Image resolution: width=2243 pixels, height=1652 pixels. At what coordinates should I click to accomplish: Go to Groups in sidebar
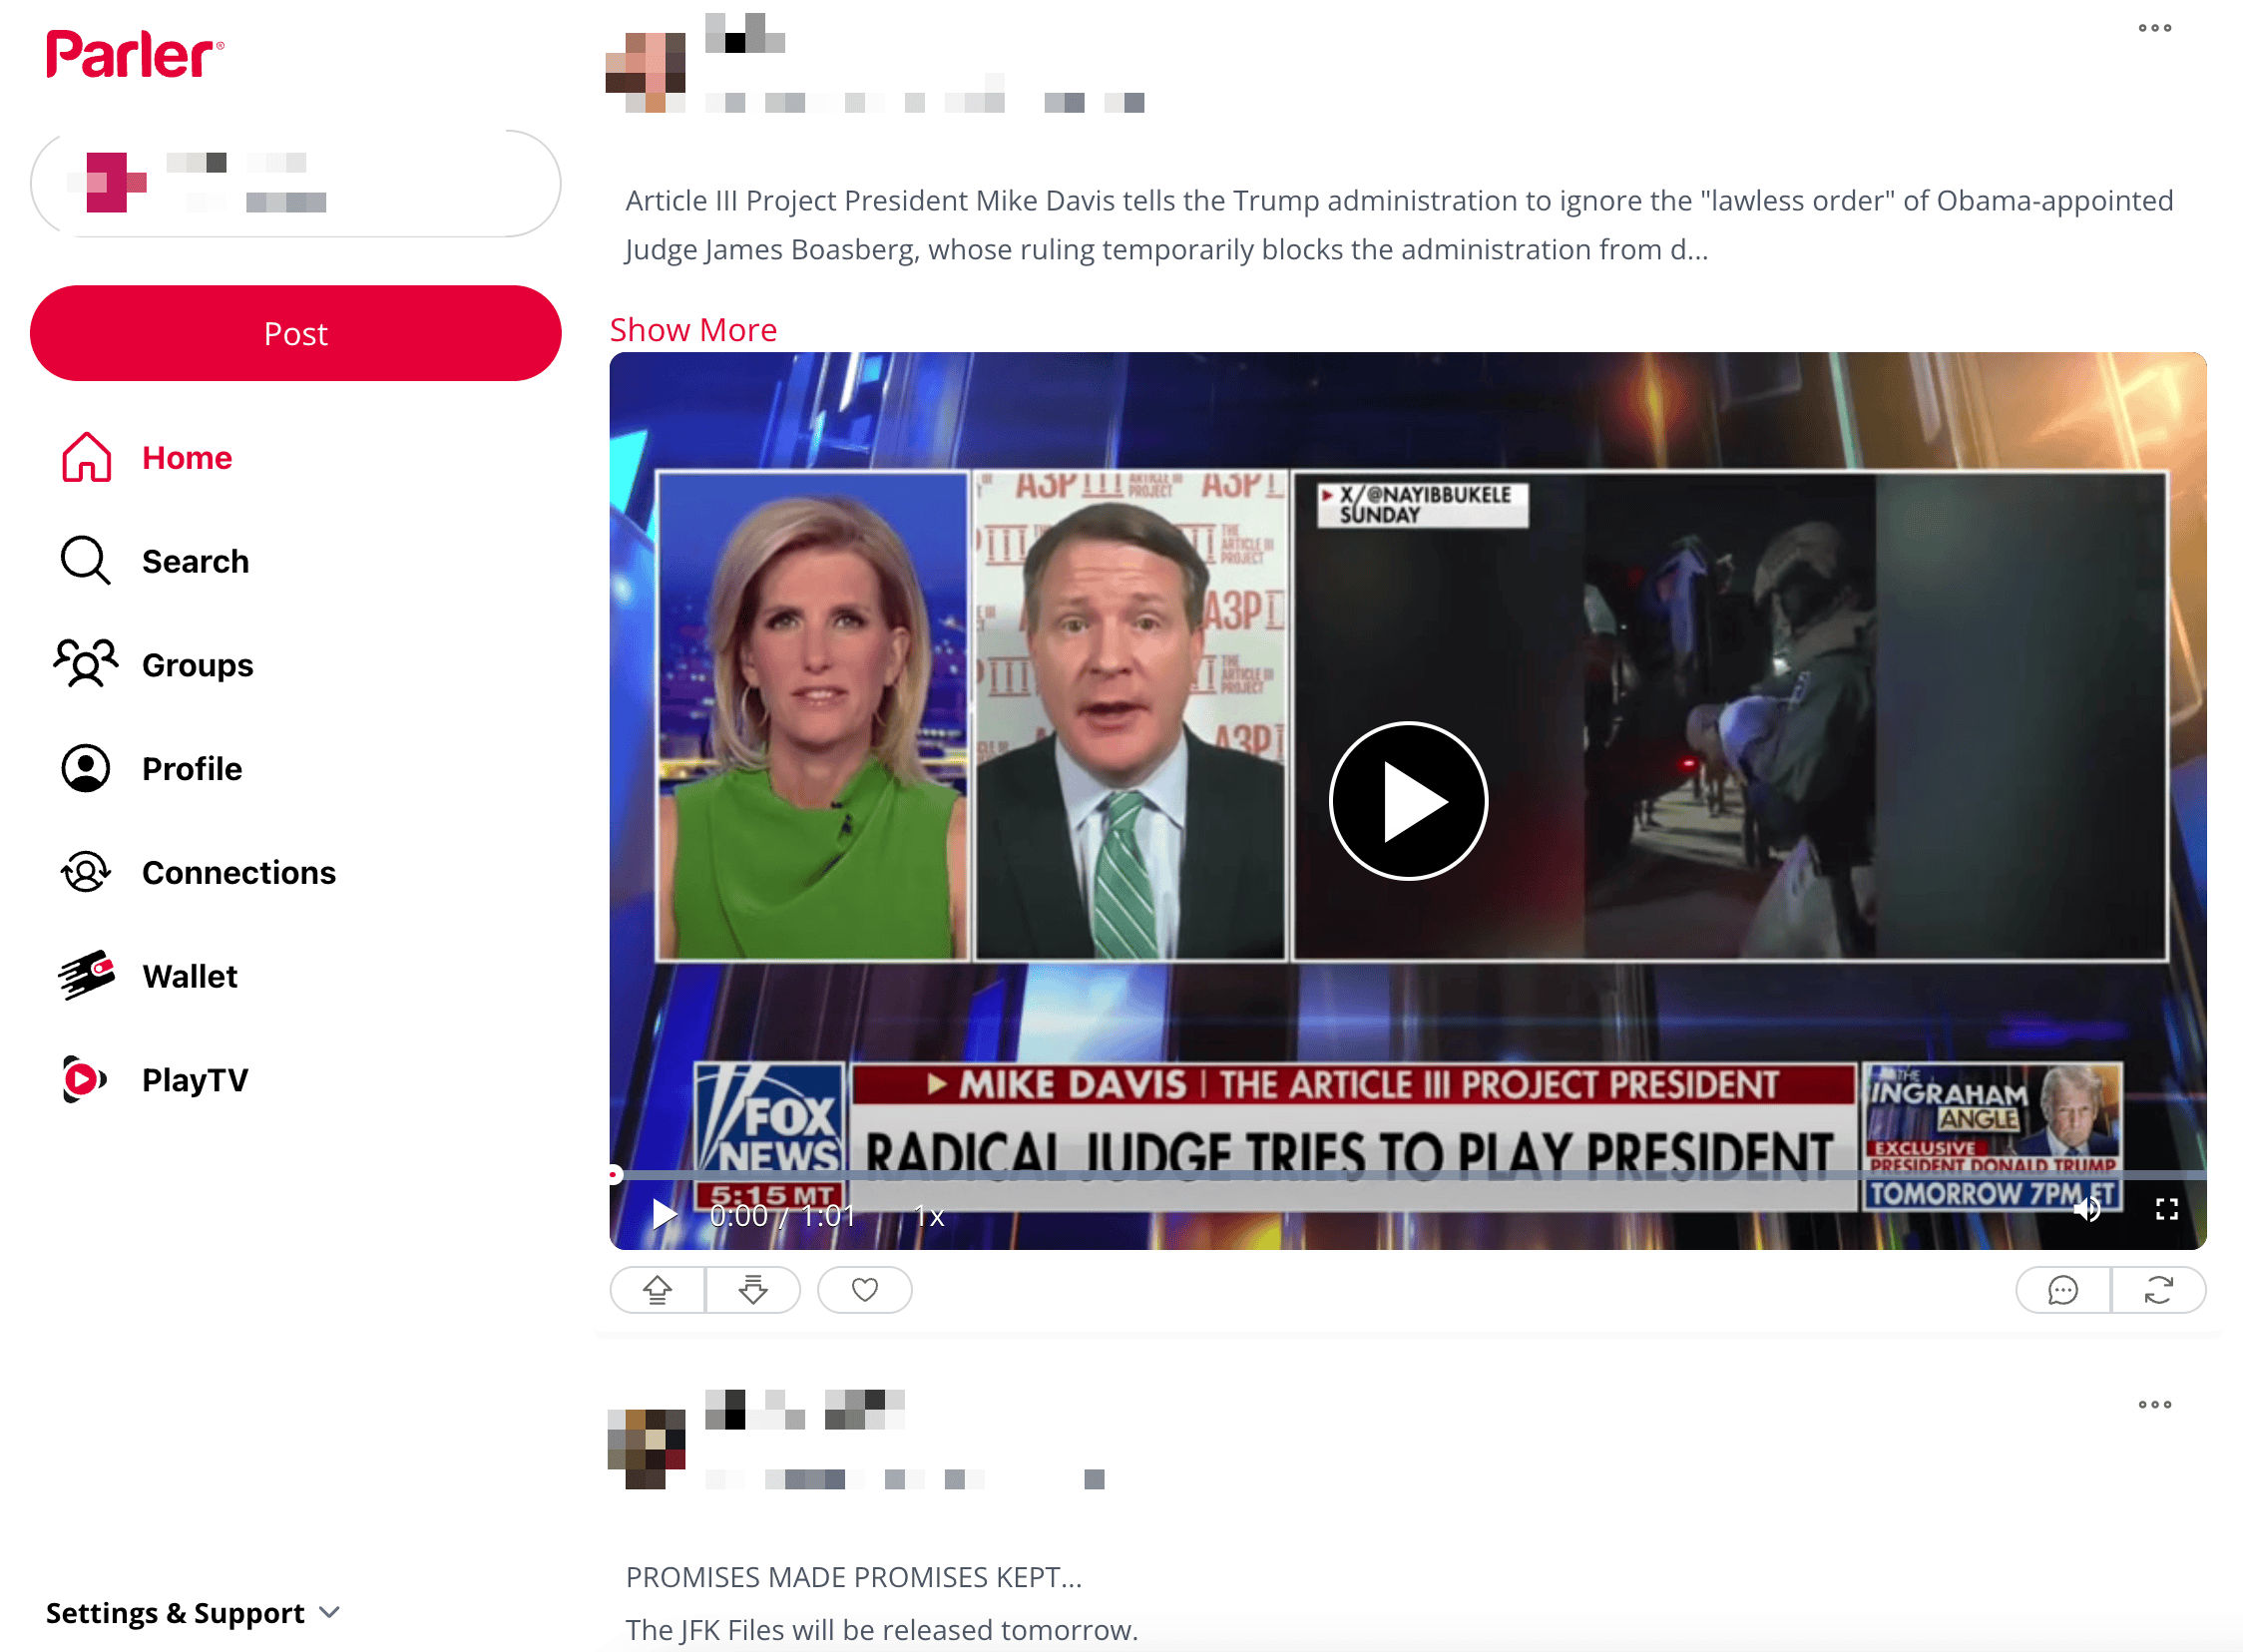pyautogui.click(x=197, y=665)
